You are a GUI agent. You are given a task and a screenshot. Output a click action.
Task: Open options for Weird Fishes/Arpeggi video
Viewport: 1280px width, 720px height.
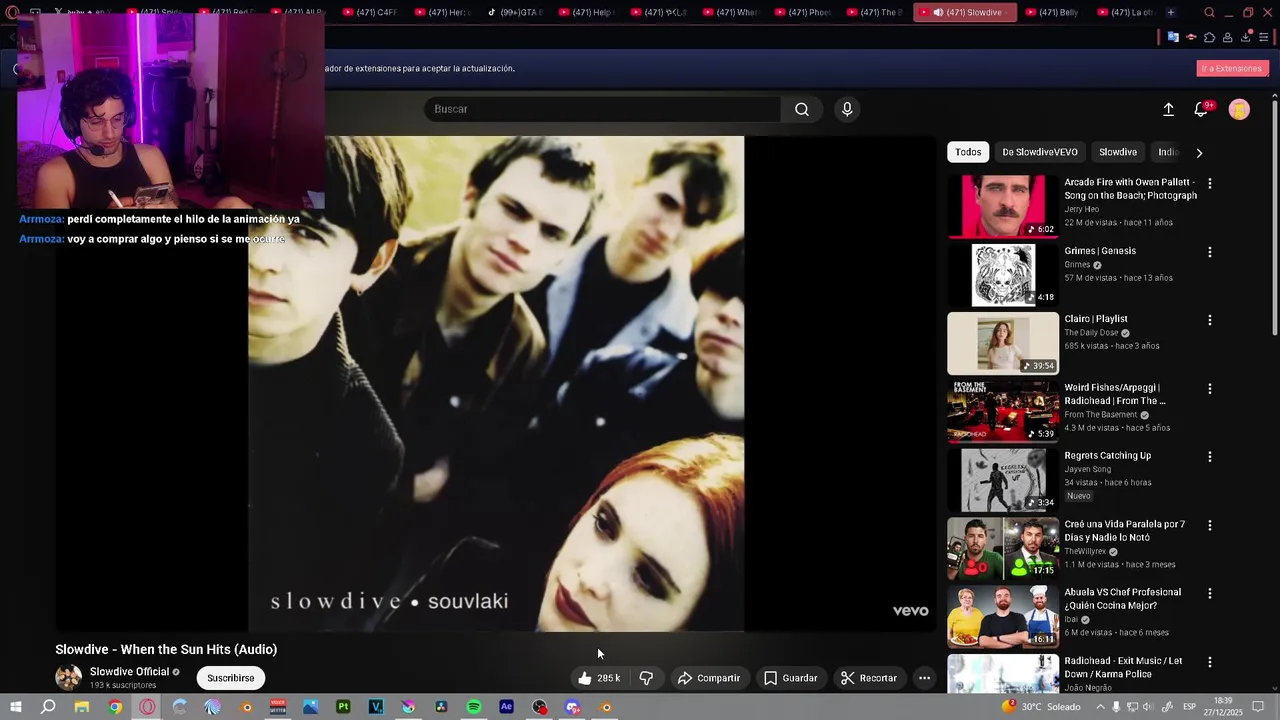click(1209, 388)
